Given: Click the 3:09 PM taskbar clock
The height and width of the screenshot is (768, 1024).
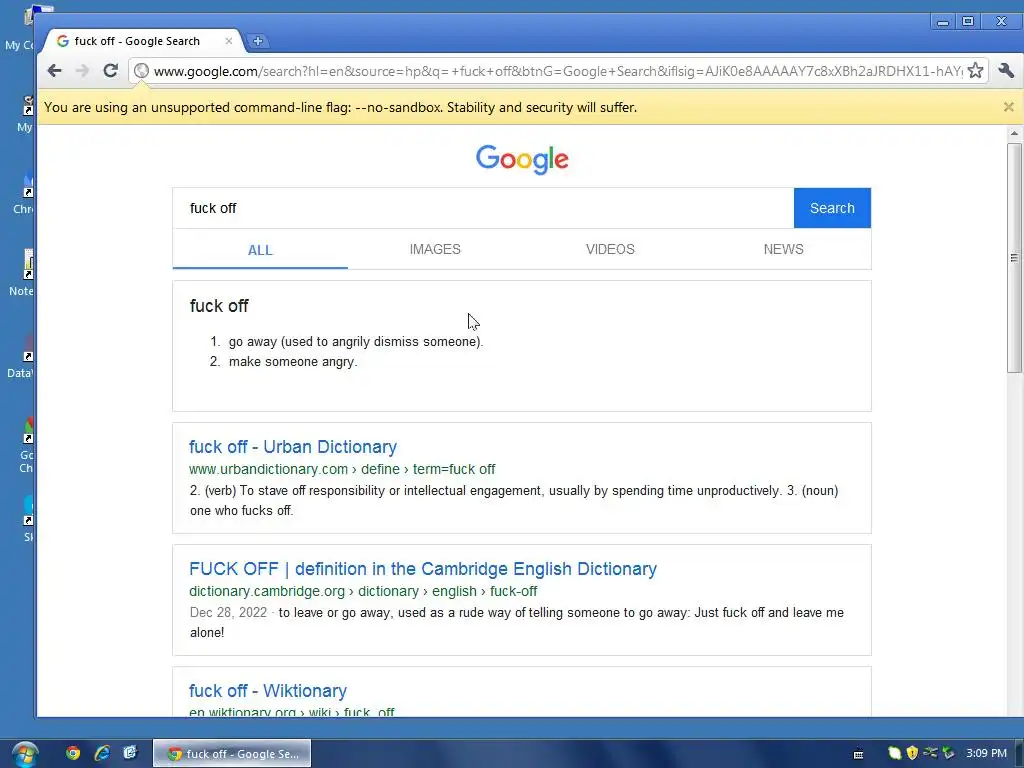Looking at the screenshot, I should 986,753.
